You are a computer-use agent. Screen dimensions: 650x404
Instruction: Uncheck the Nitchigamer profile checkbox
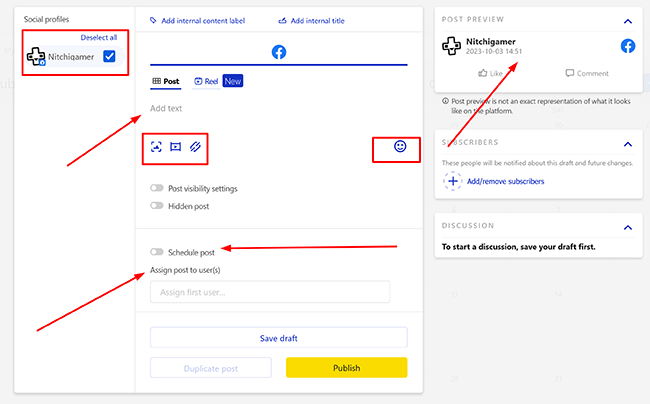click(x=110, y=57)
